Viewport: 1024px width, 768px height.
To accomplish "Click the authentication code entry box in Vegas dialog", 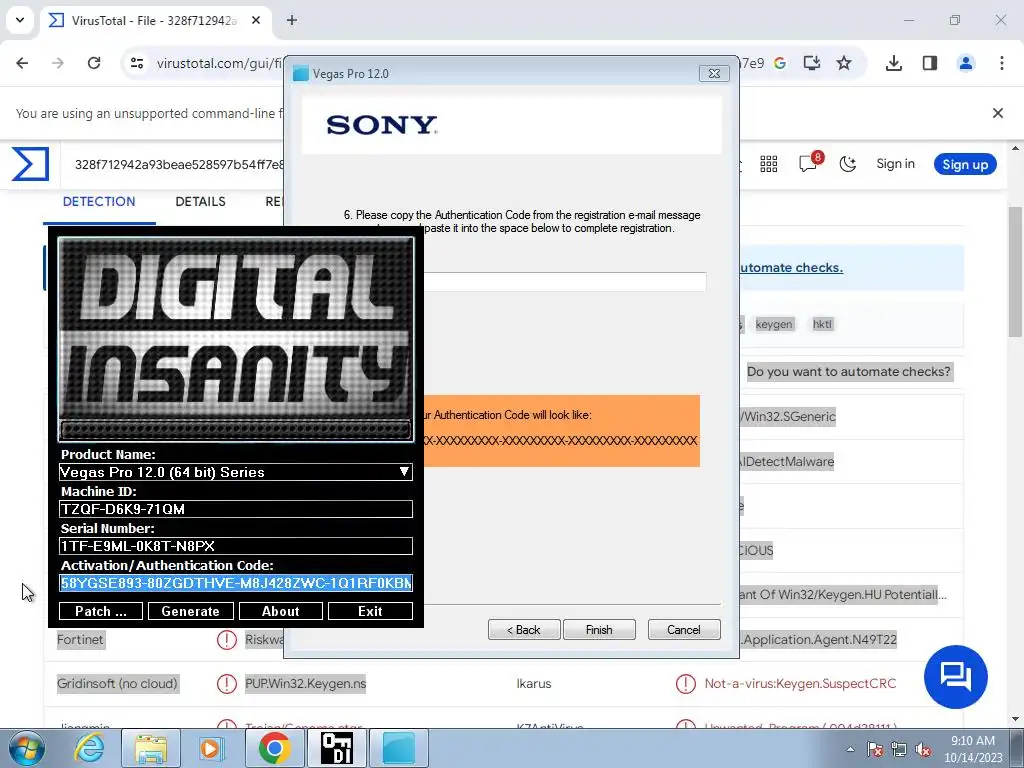I will pos(565,282).
